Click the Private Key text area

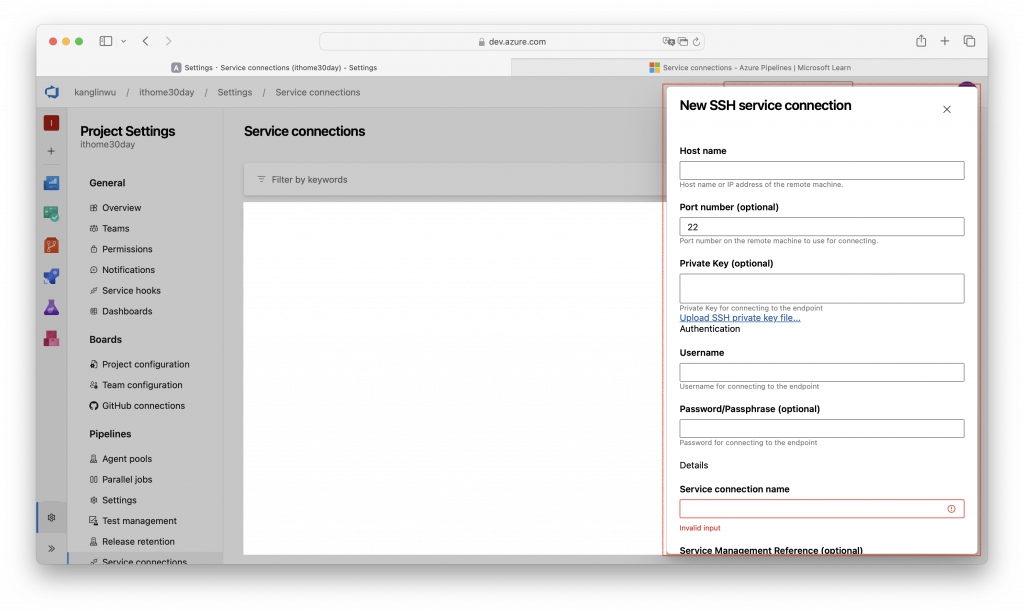pyautogui.click(x=822, y=288)
